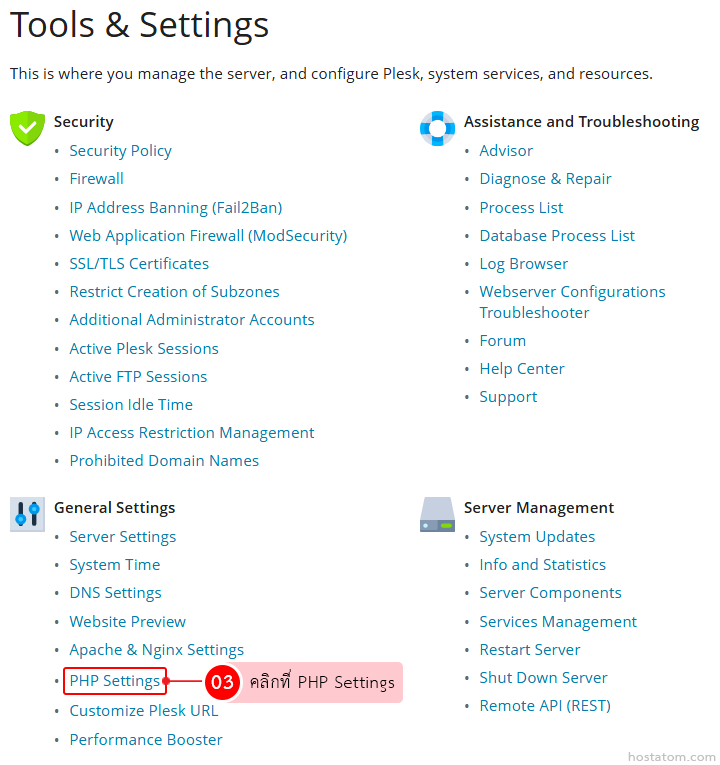Click the General Settings sliders icon
This screenshot has height=765, width=720.
click(27, 514)
